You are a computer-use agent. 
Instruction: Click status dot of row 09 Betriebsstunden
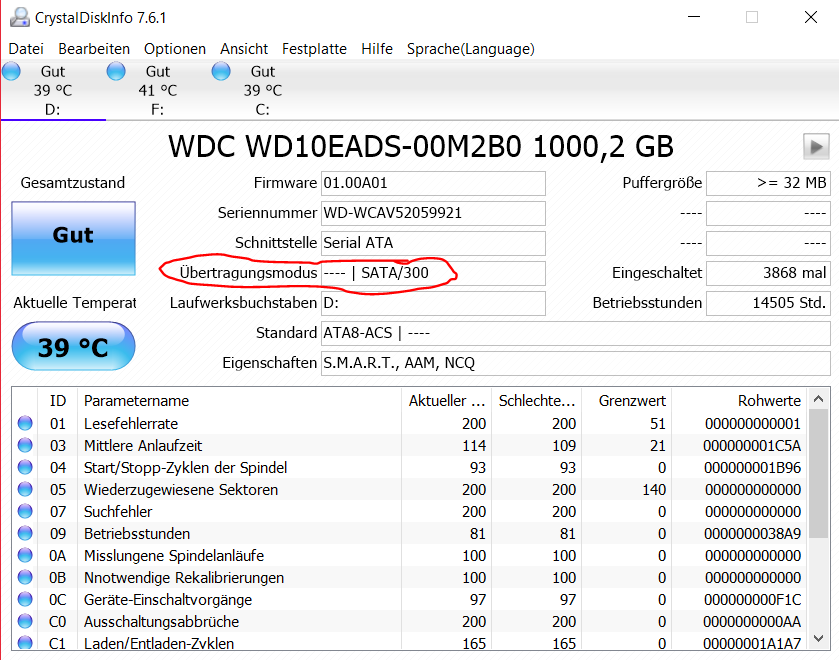[x=25, y=533]
